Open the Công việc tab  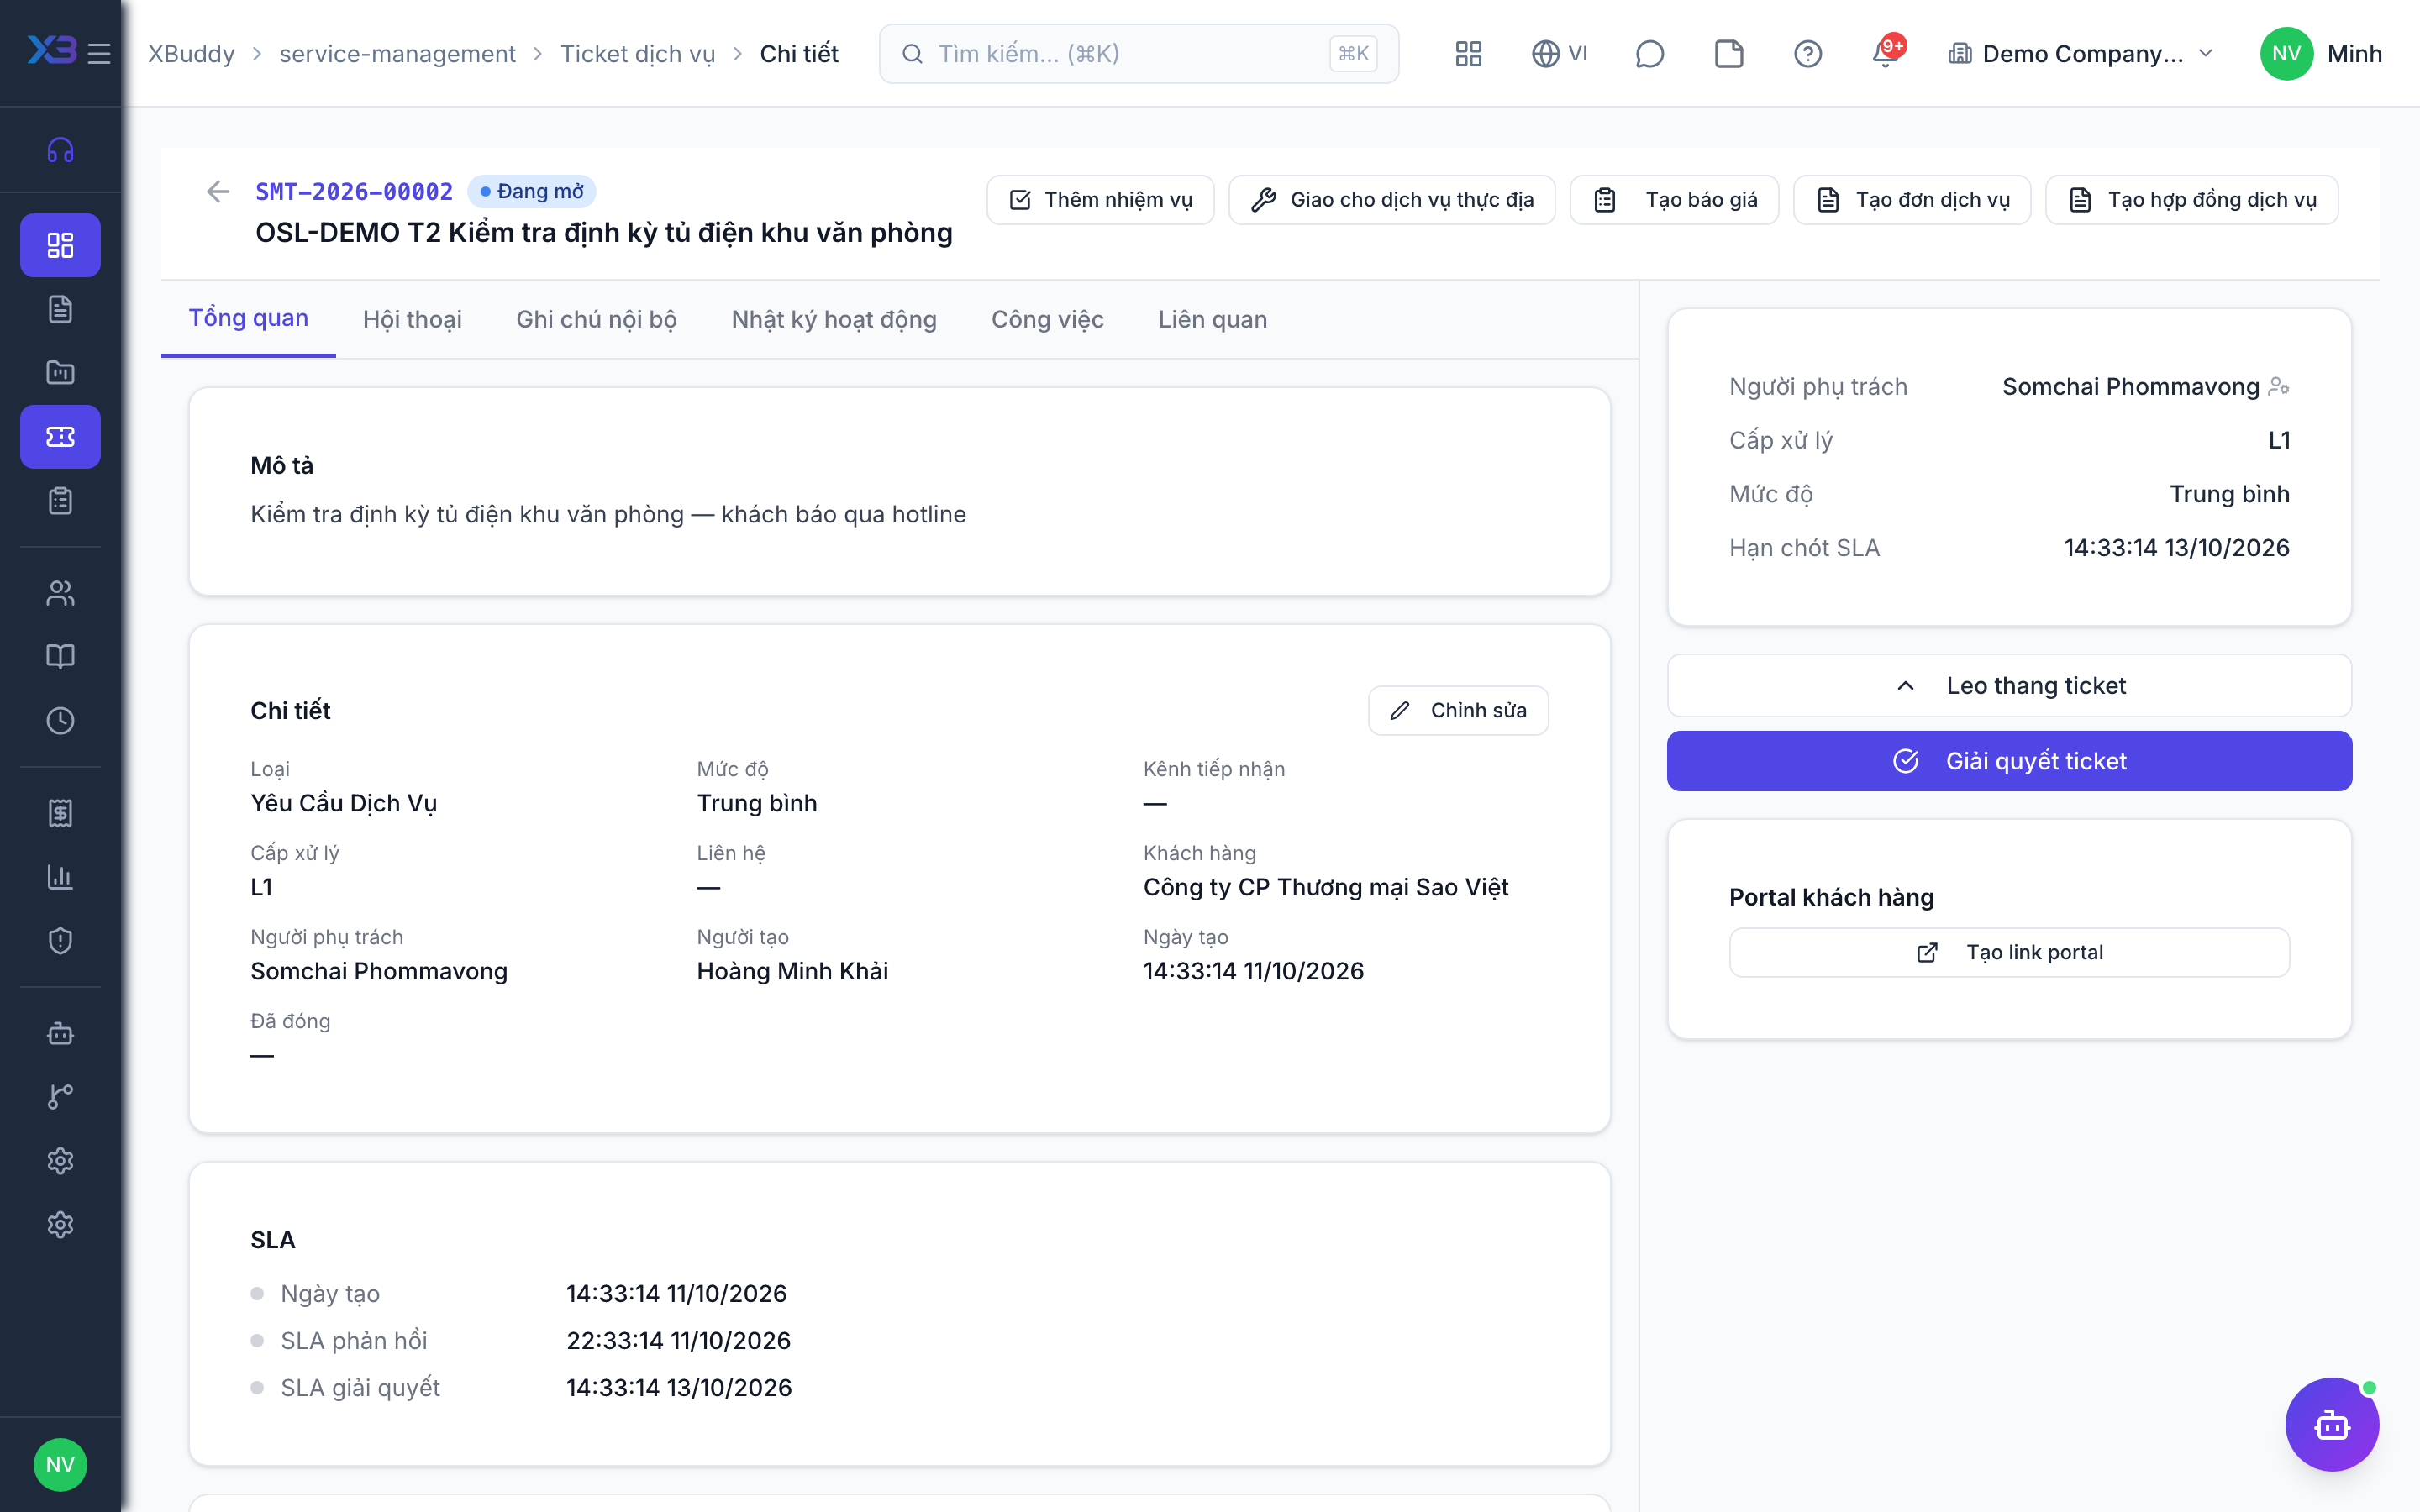1047,319
